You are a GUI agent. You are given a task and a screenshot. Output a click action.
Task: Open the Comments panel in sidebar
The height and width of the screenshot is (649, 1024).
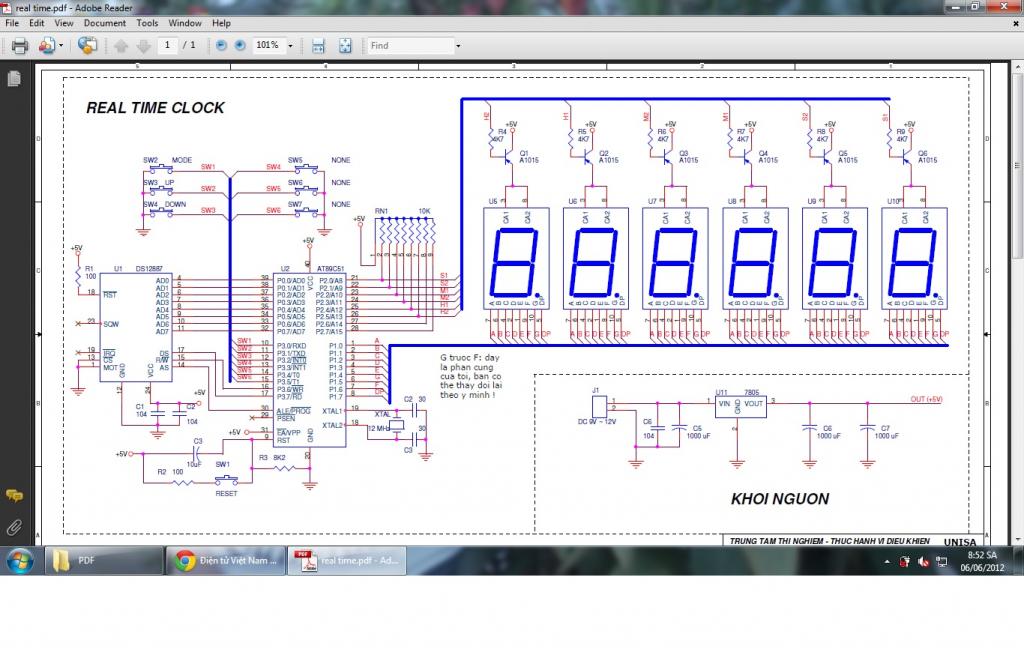click(x=14, y=496)
